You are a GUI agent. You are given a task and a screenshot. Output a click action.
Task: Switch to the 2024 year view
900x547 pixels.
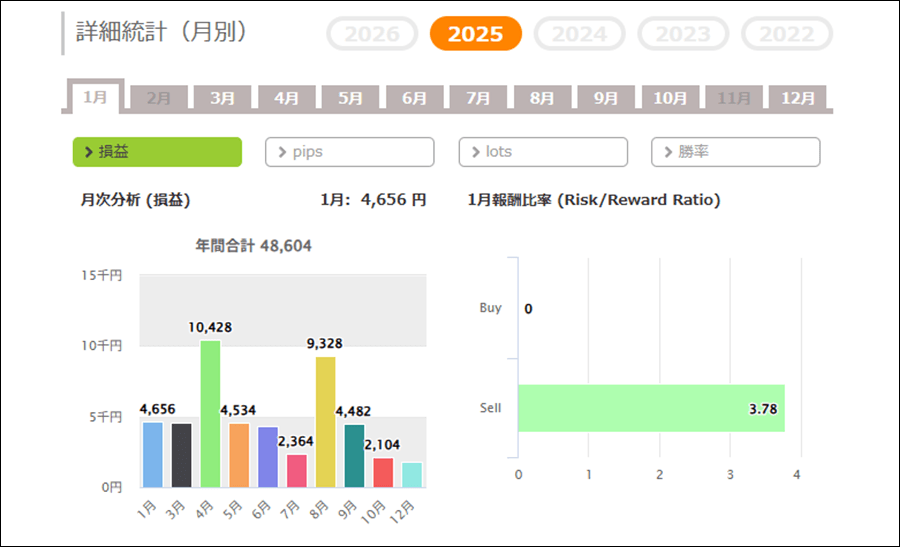tap(580, 34)
